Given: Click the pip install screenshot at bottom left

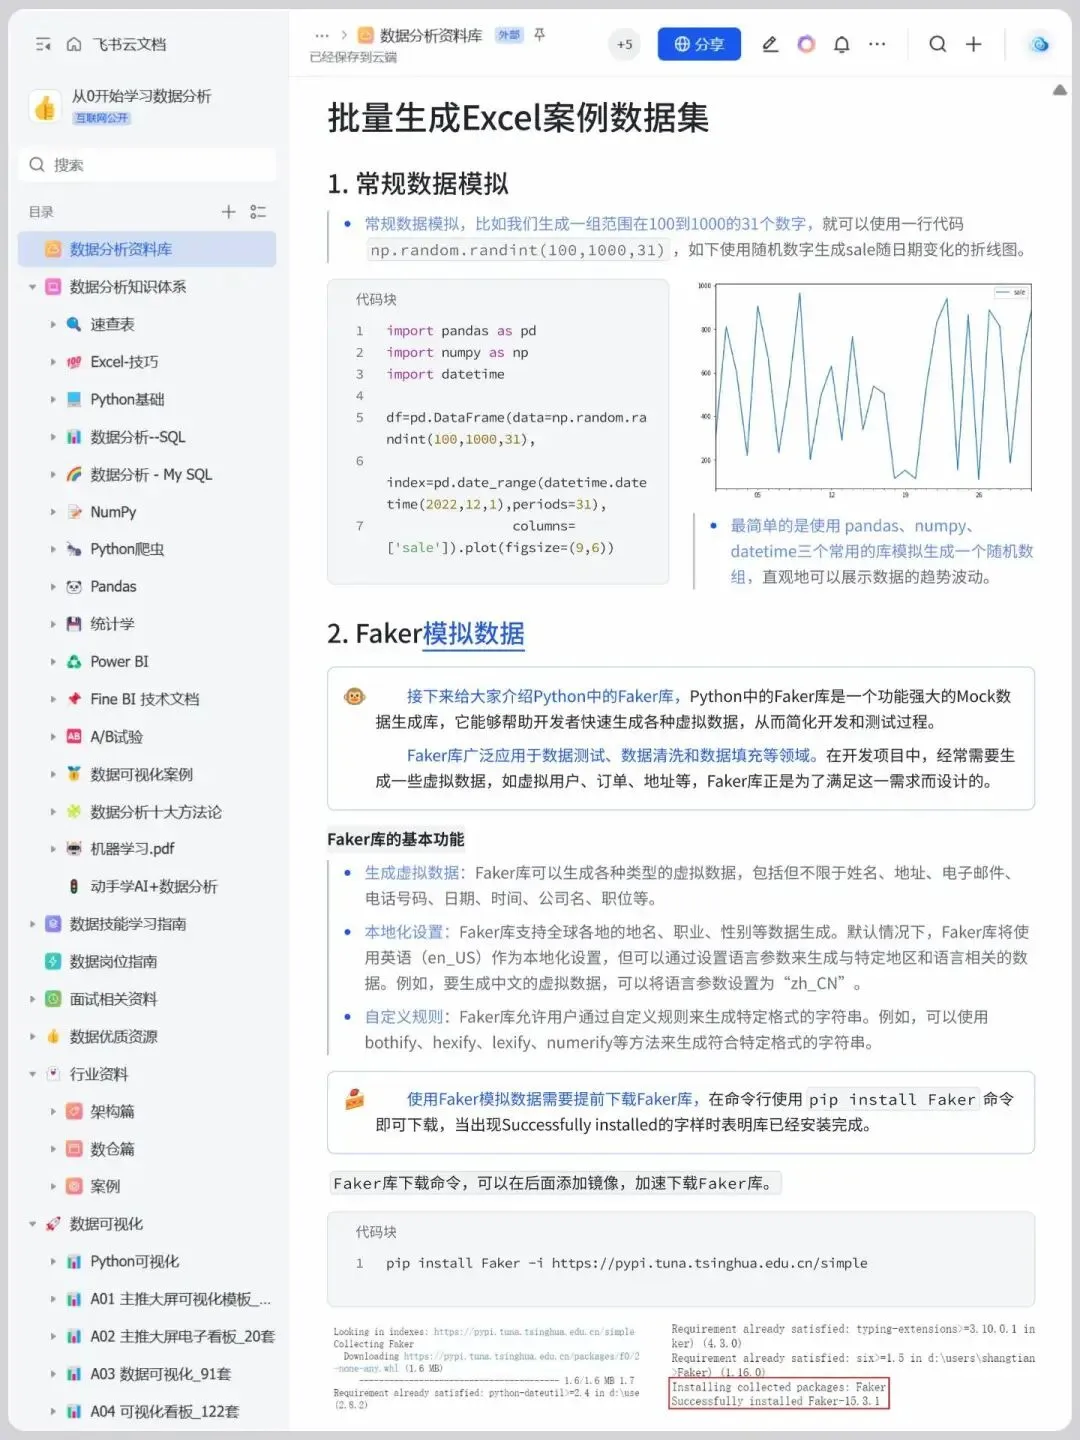Looking at the screenshot, I should [x=487, y=1368].
